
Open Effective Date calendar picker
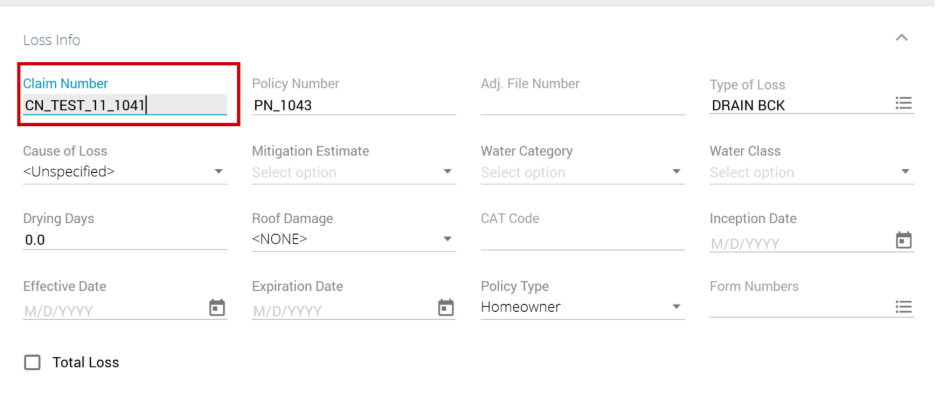pyautogui.click(x=216, y=308)
